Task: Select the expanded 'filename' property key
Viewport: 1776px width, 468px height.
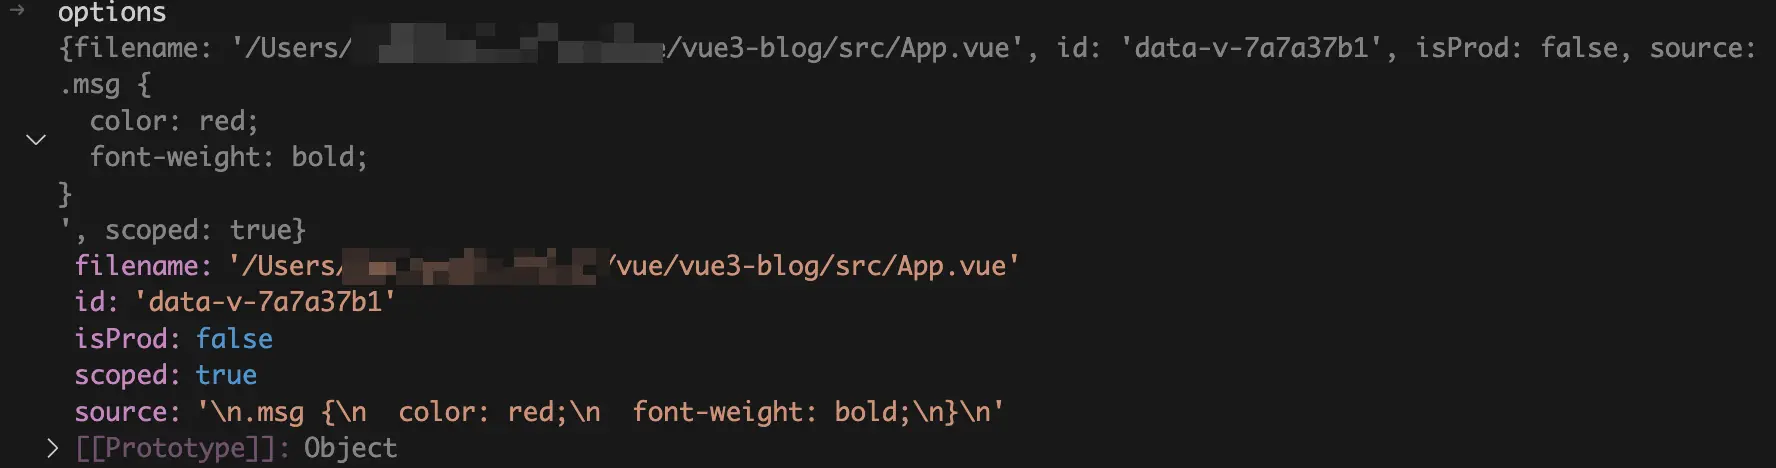Action: pos(141,266)
